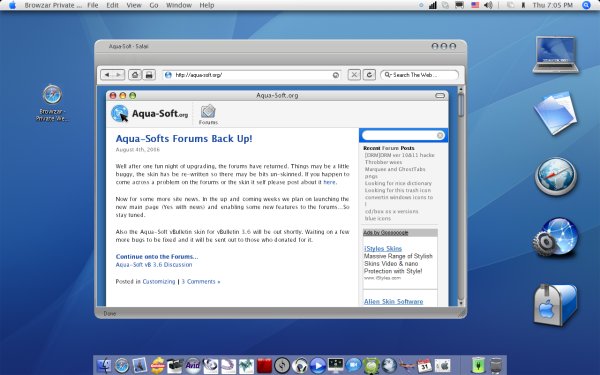Launch Safari from the dock
The height and width of the screenshot is (375, 600).
pyautogui.click(x=122, y=365)
